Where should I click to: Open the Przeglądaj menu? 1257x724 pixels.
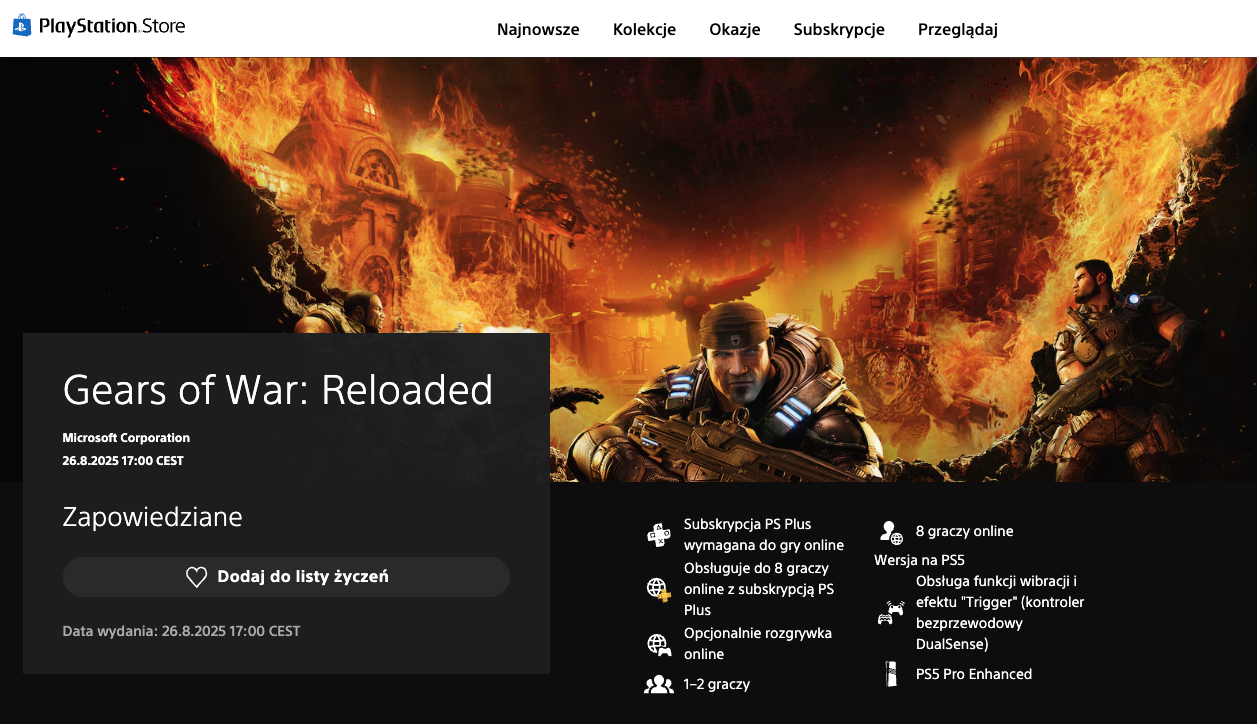[958, 29]
